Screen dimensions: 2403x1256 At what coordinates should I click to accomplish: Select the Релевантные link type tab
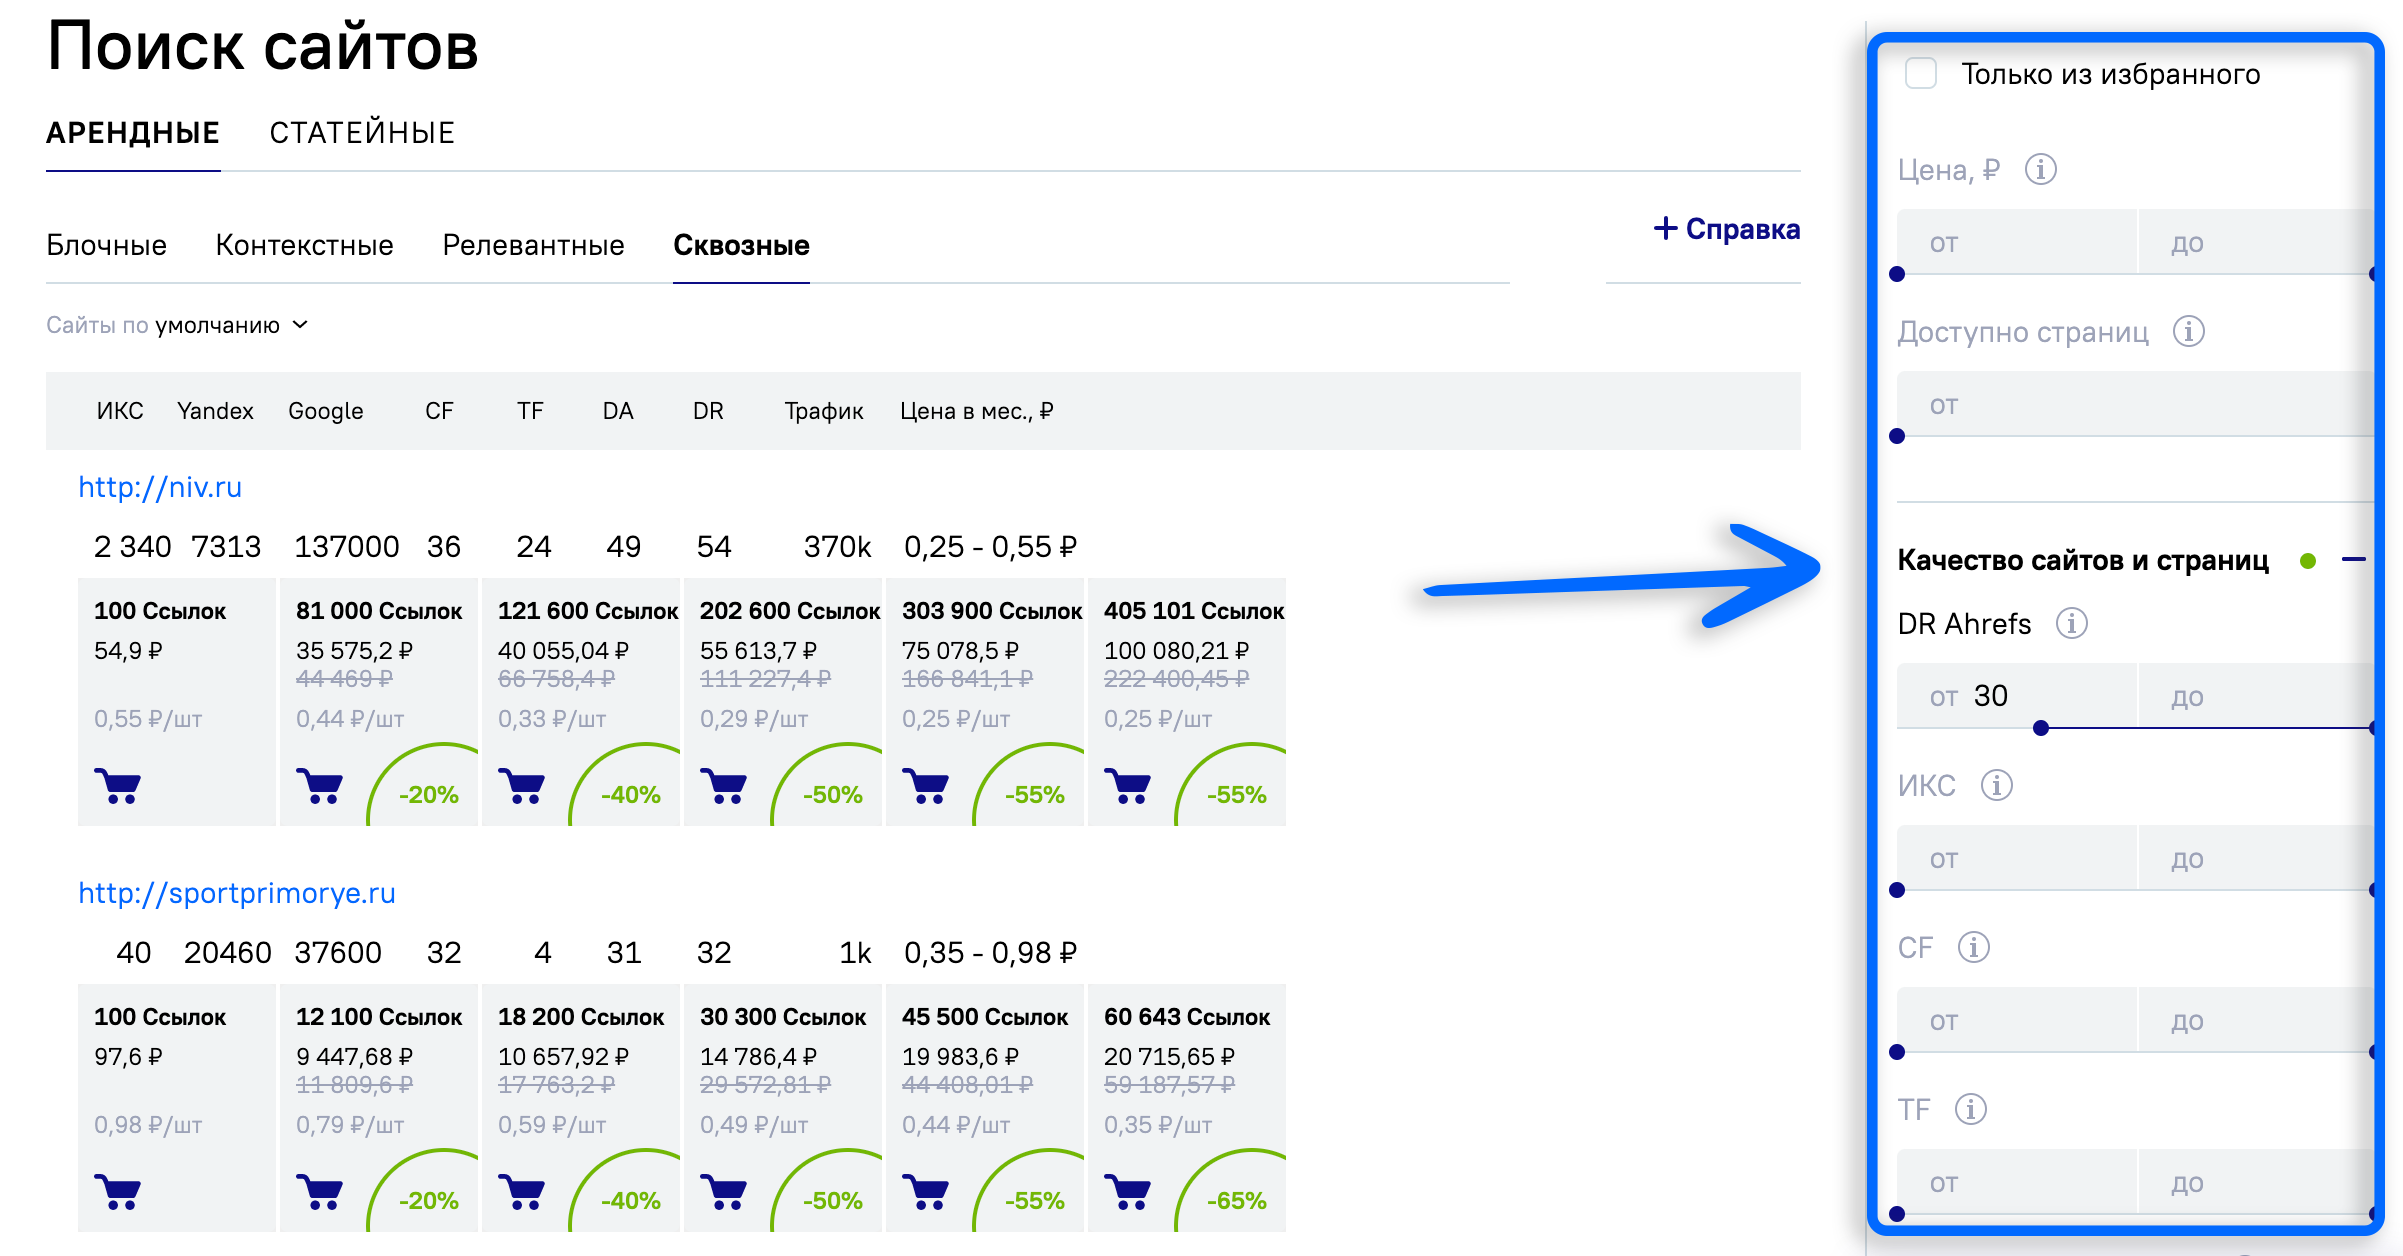(x=533, y=245)
